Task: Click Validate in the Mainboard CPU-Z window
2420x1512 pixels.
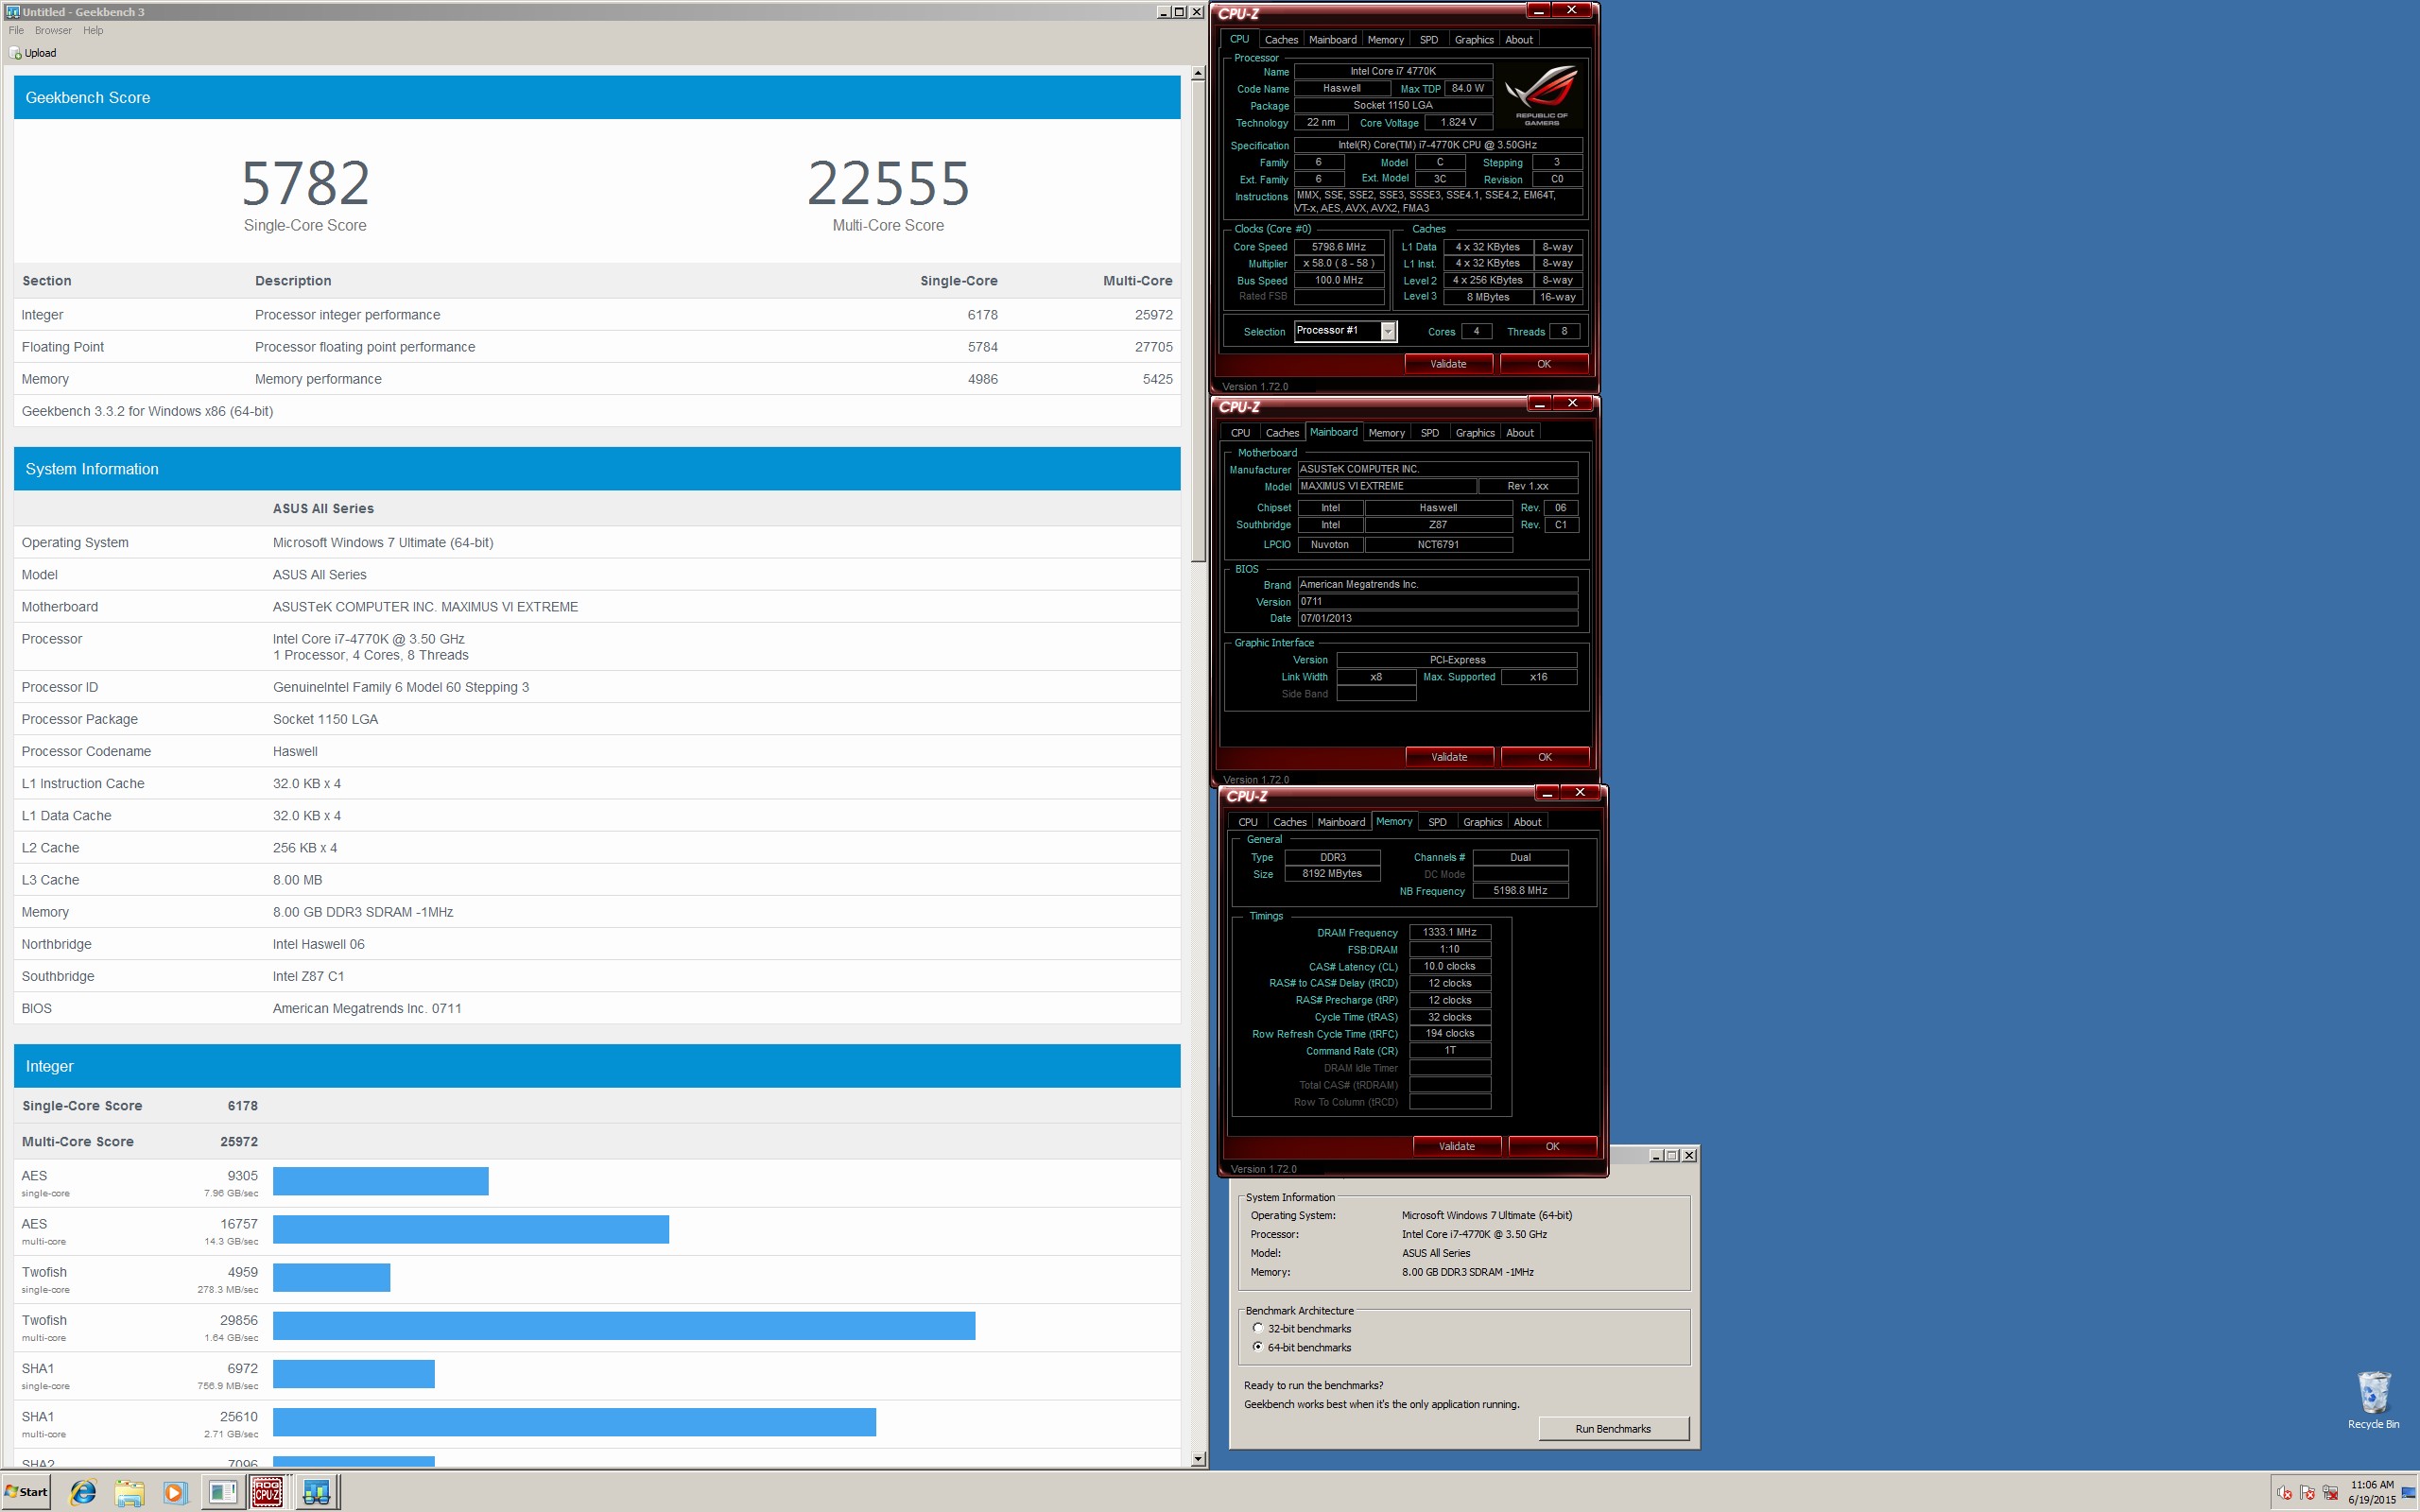Action: click(1448, 757)
